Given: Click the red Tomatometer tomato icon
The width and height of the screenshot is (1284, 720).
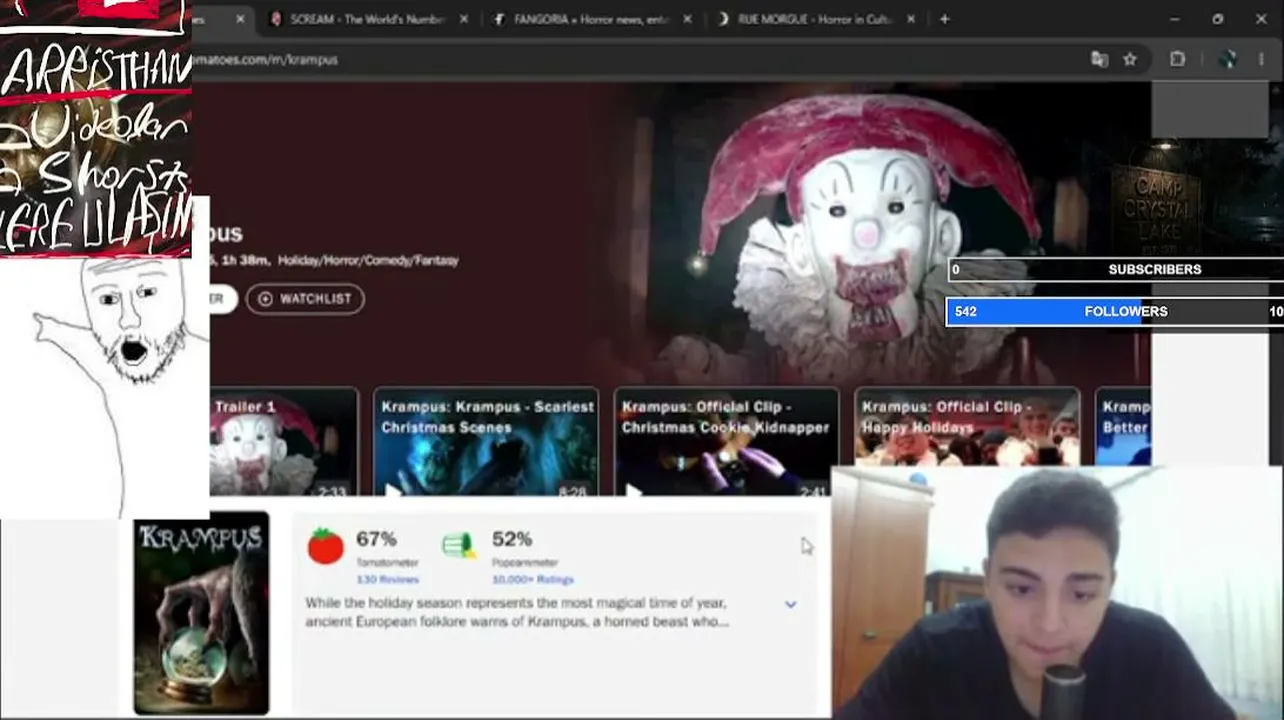Looking at the screenshot, I should 326,547.
